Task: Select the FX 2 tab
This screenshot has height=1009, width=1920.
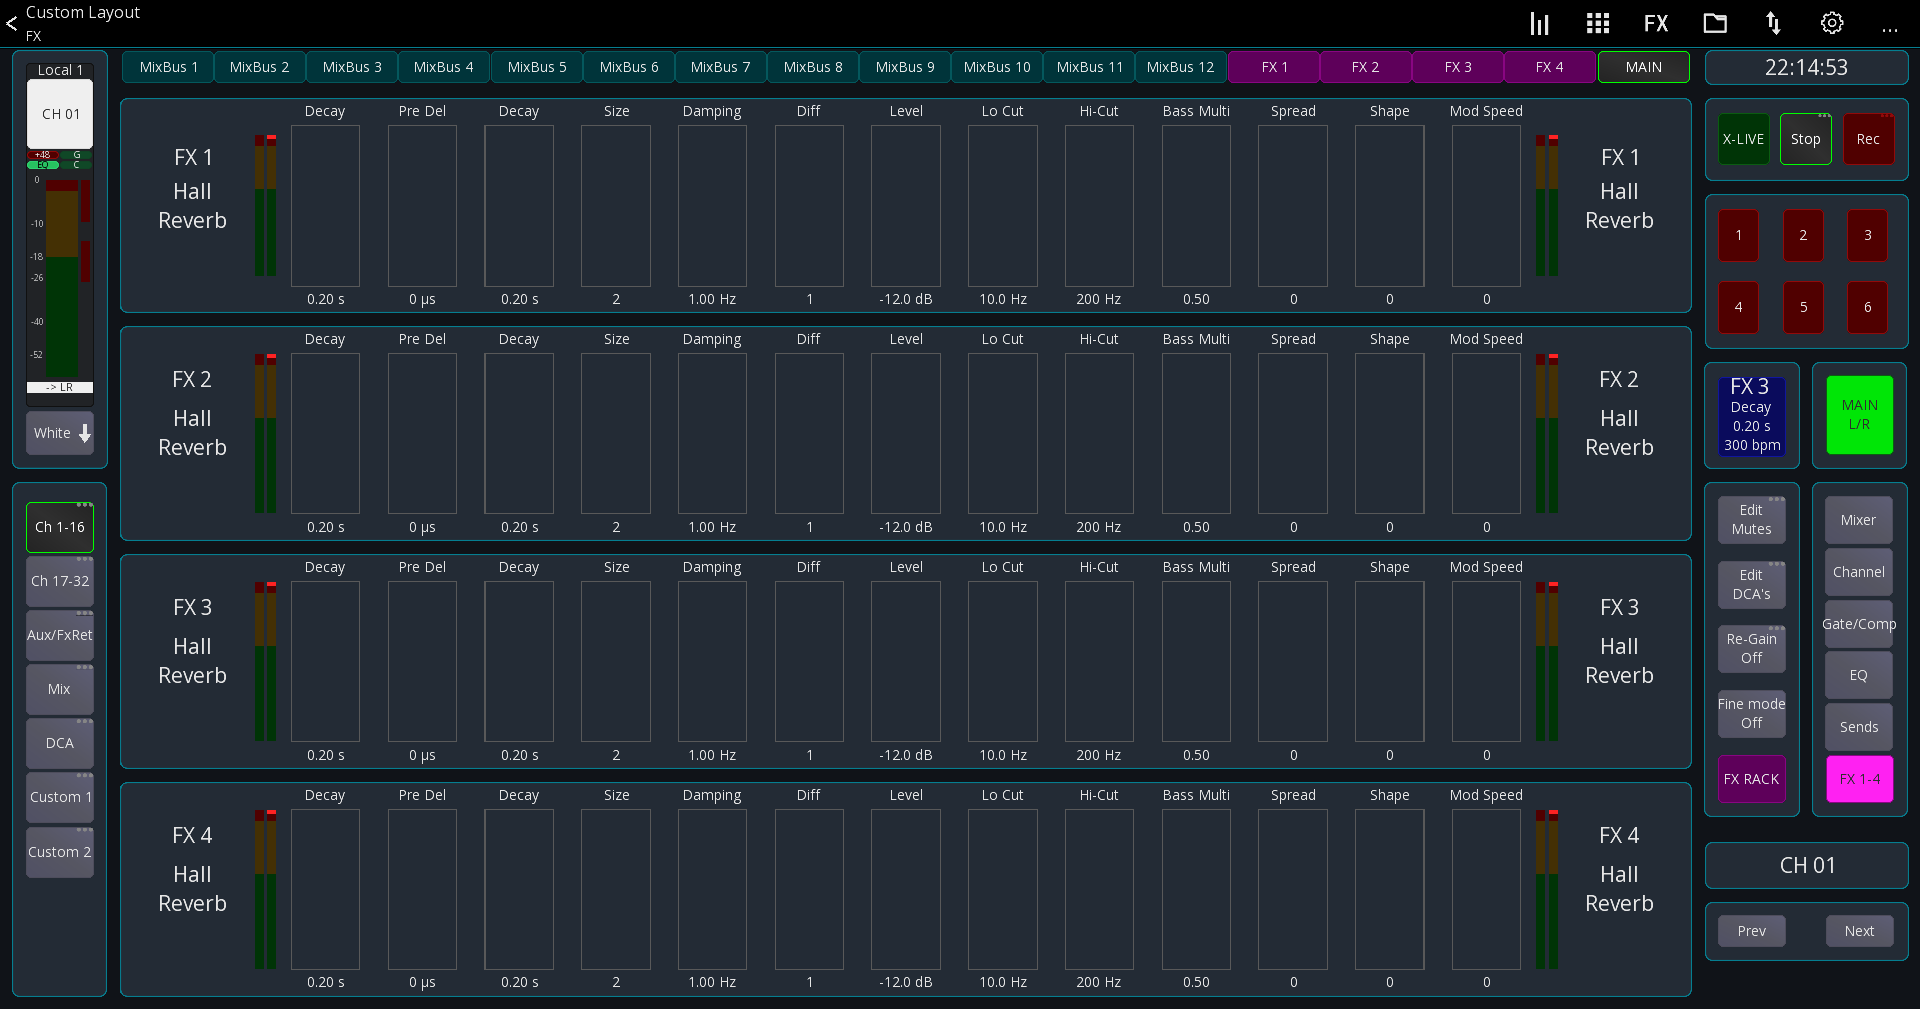Action: (1365, 67)
